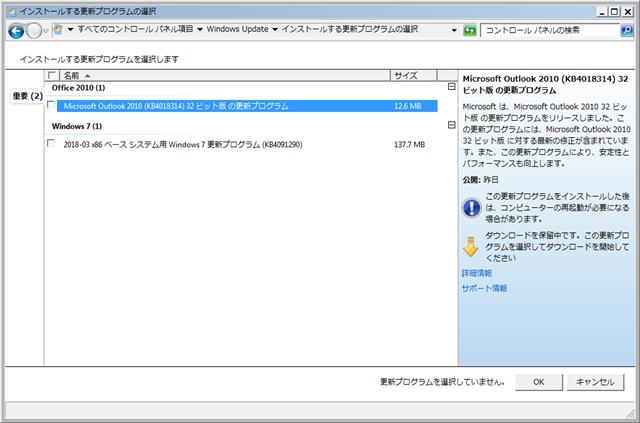Select Microsoft Outlook 2010 (KB4018314) row text
The height and width of the screenshot is (423, 640).
click(x=176, y=106)
